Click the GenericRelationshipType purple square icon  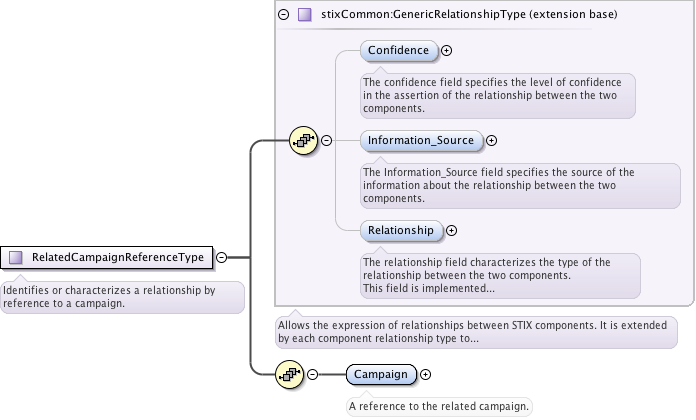(304, 15)
